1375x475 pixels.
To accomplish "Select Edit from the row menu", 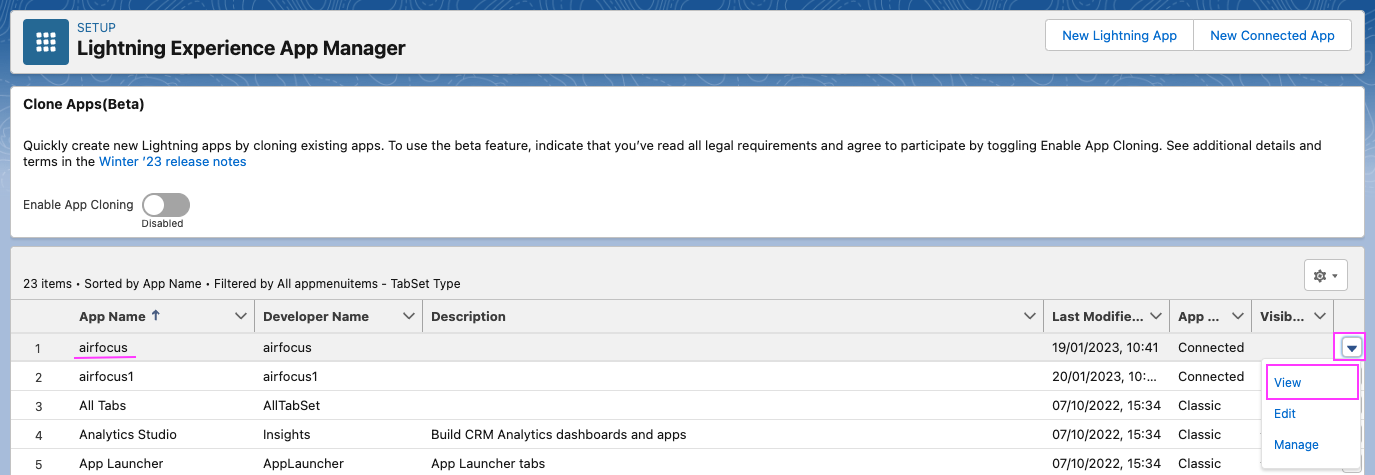I will coord(1285,414).
